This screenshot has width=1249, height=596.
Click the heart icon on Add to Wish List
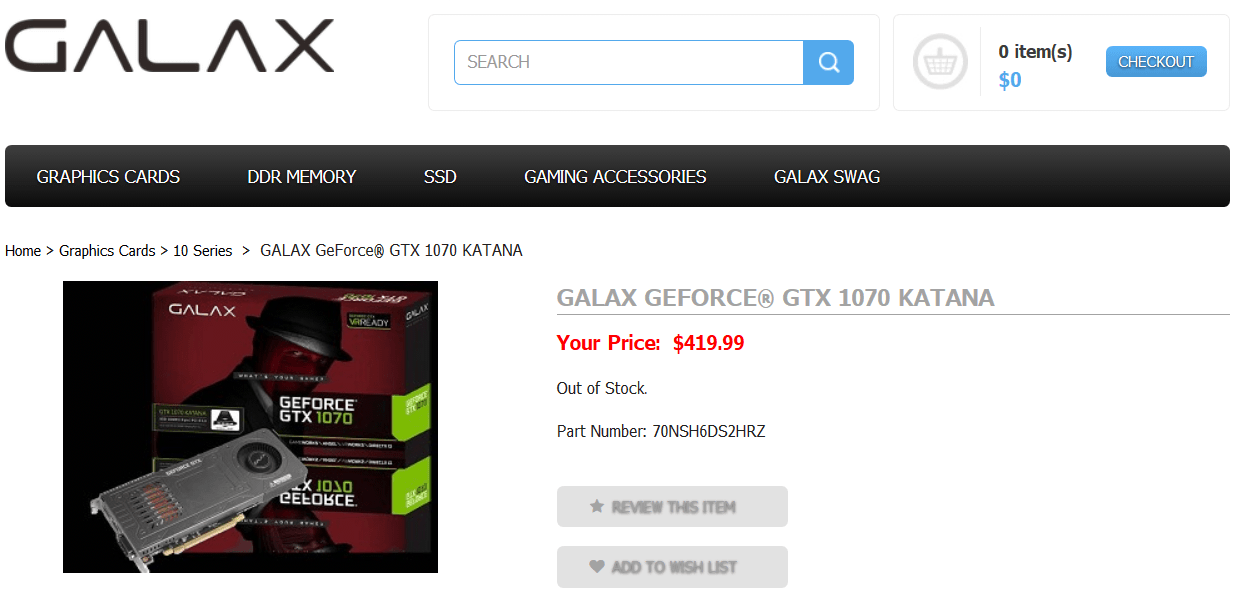[x=597, y=567]
